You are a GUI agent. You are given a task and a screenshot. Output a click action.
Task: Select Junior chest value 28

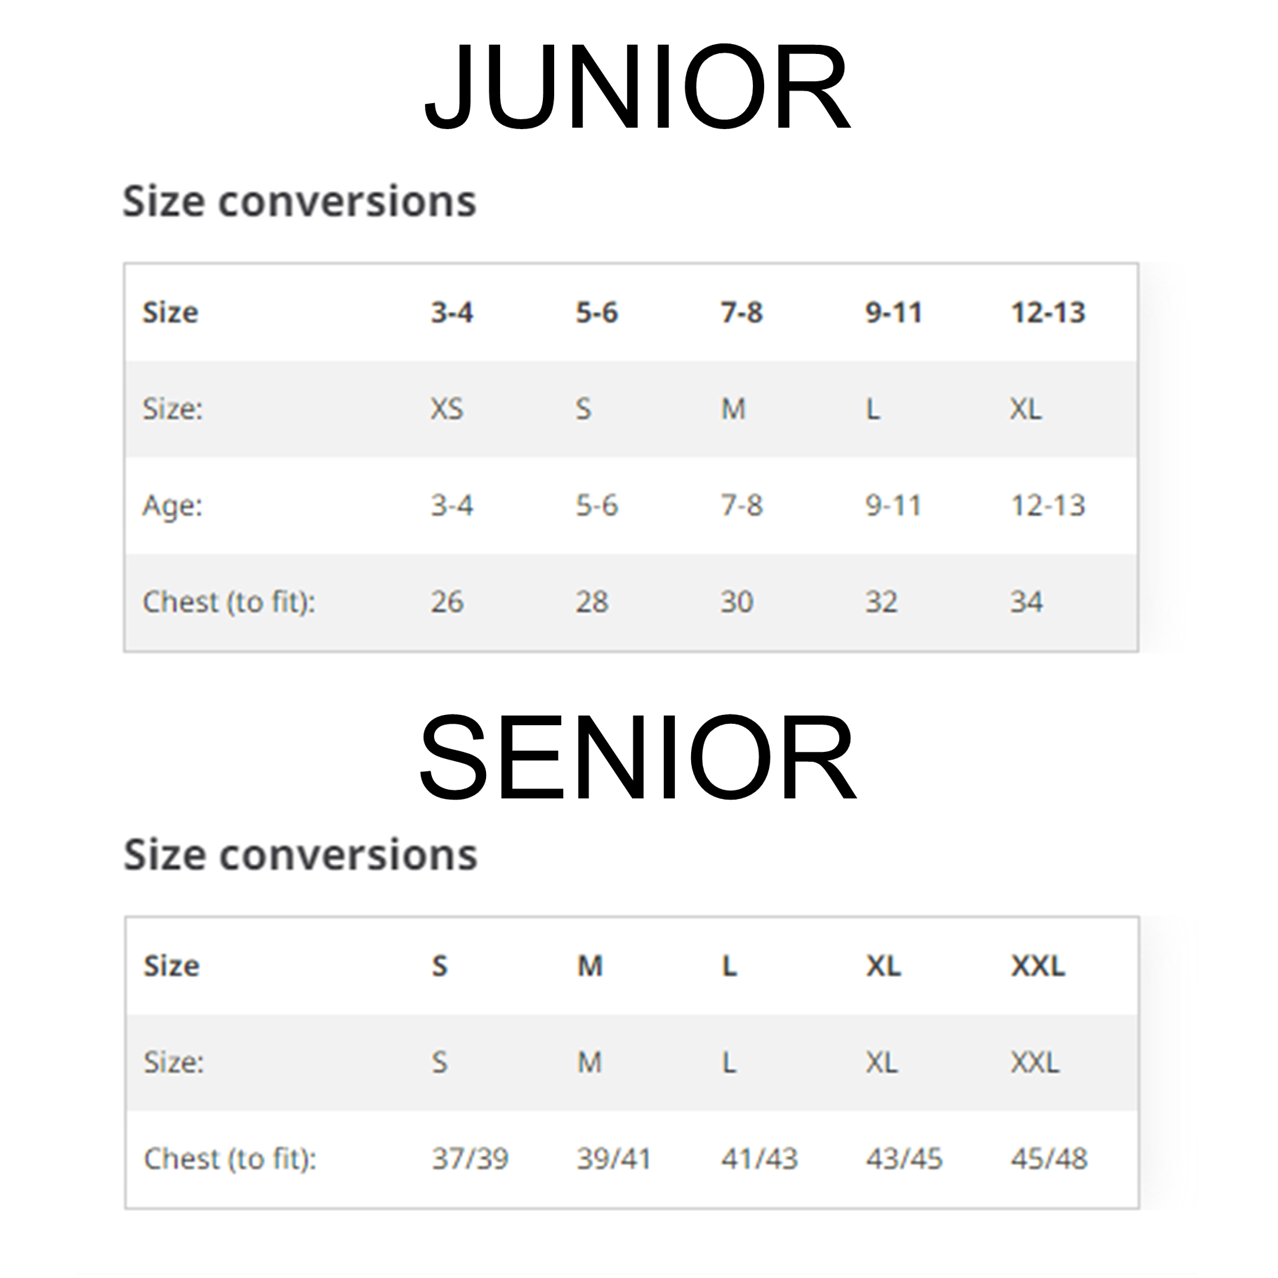(592, 602)
